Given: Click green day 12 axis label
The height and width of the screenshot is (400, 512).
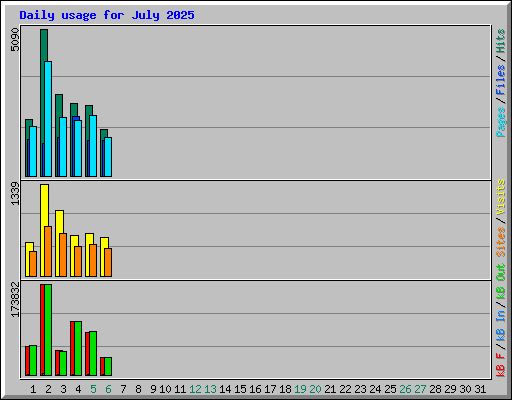Looking at the screenshot, I should coord(195,389).
